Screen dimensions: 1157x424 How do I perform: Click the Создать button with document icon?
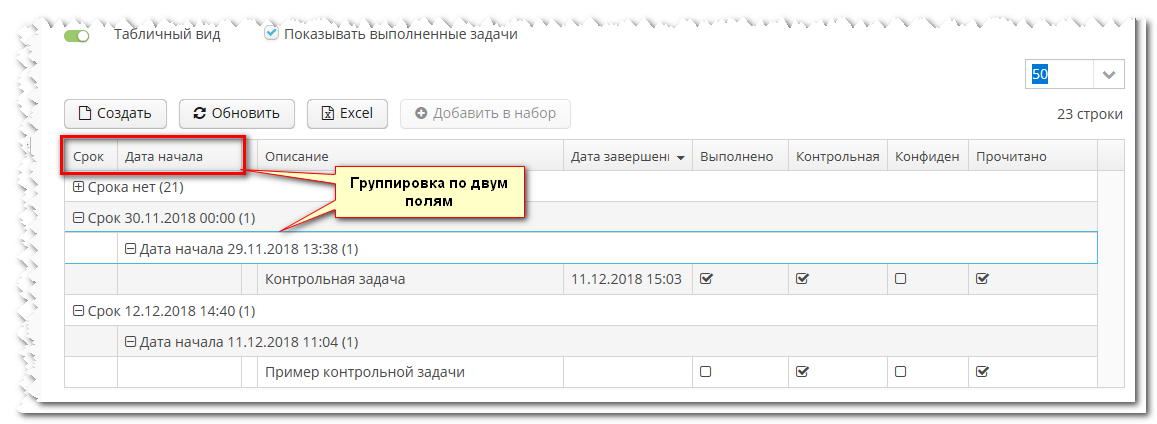[115, 114]
